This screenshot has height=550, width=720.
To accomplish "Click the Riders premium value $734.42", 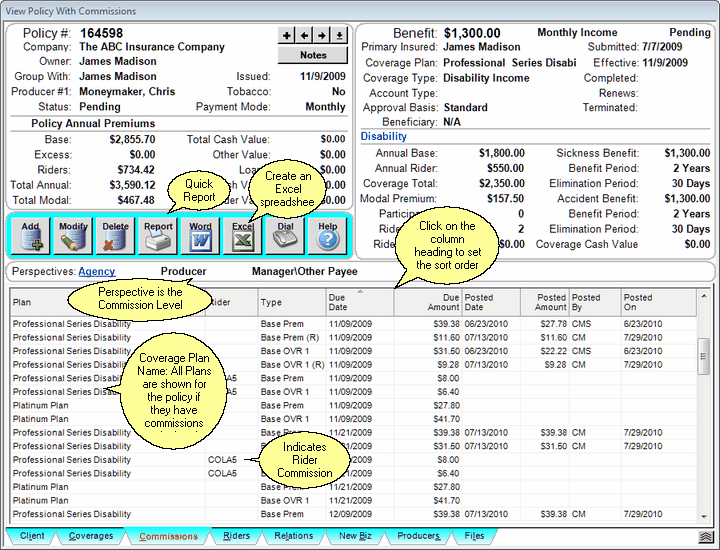I will 136,170.
